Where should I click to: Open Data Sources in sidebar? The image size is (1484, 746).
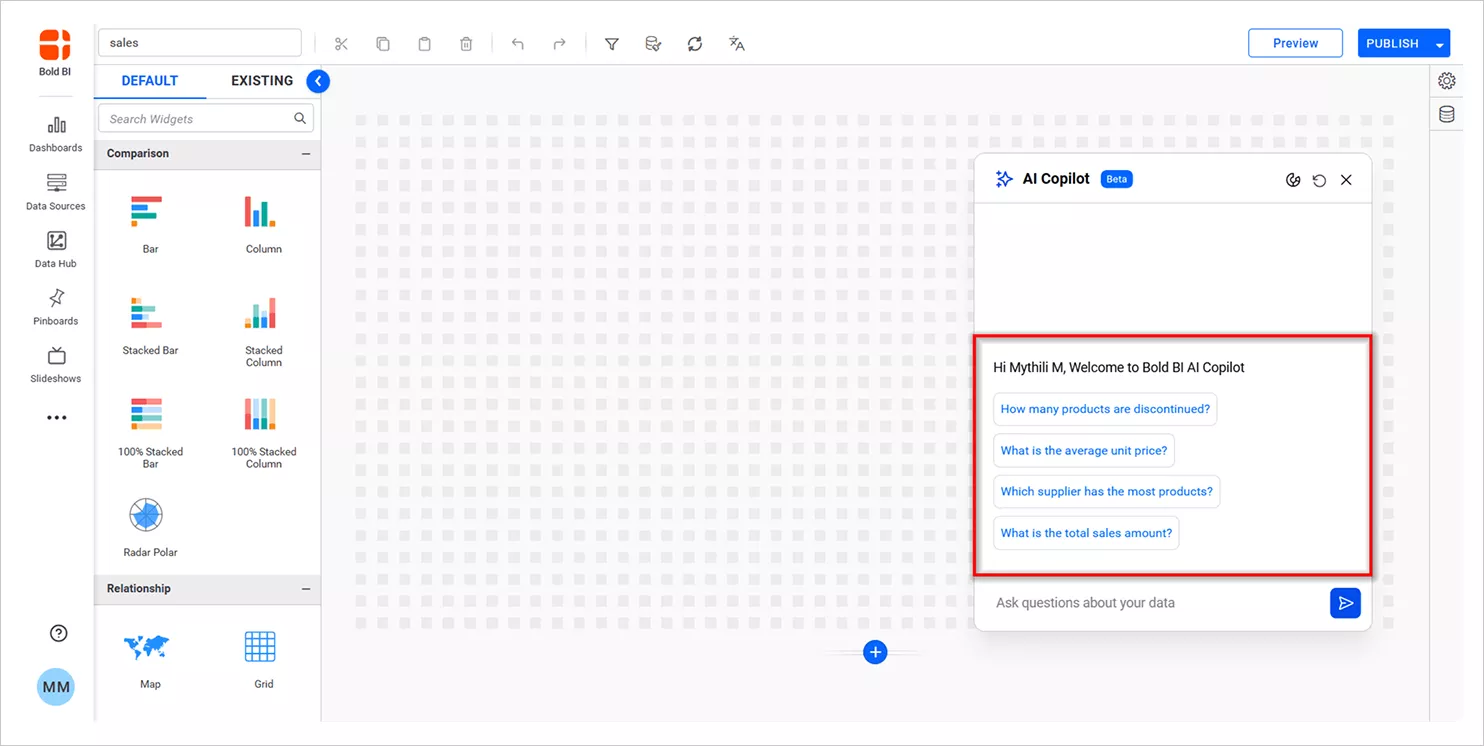click(56, 193)
